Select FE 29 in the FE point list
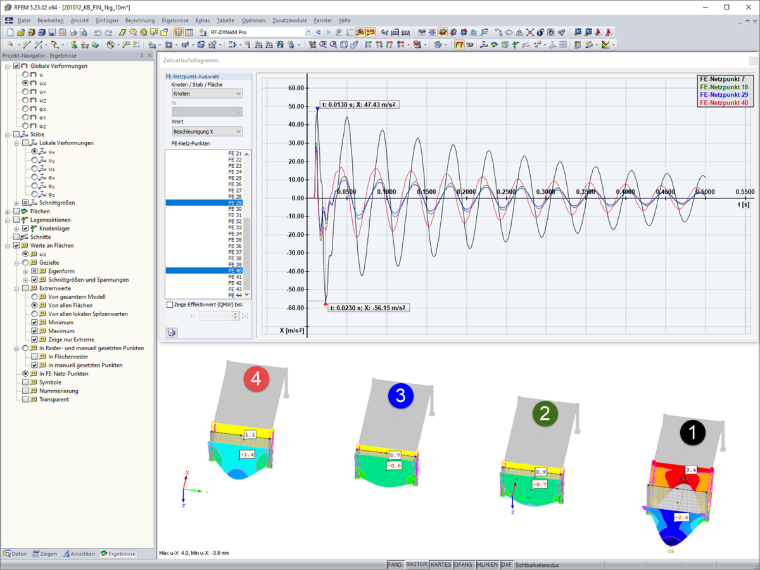 point(204,203)
